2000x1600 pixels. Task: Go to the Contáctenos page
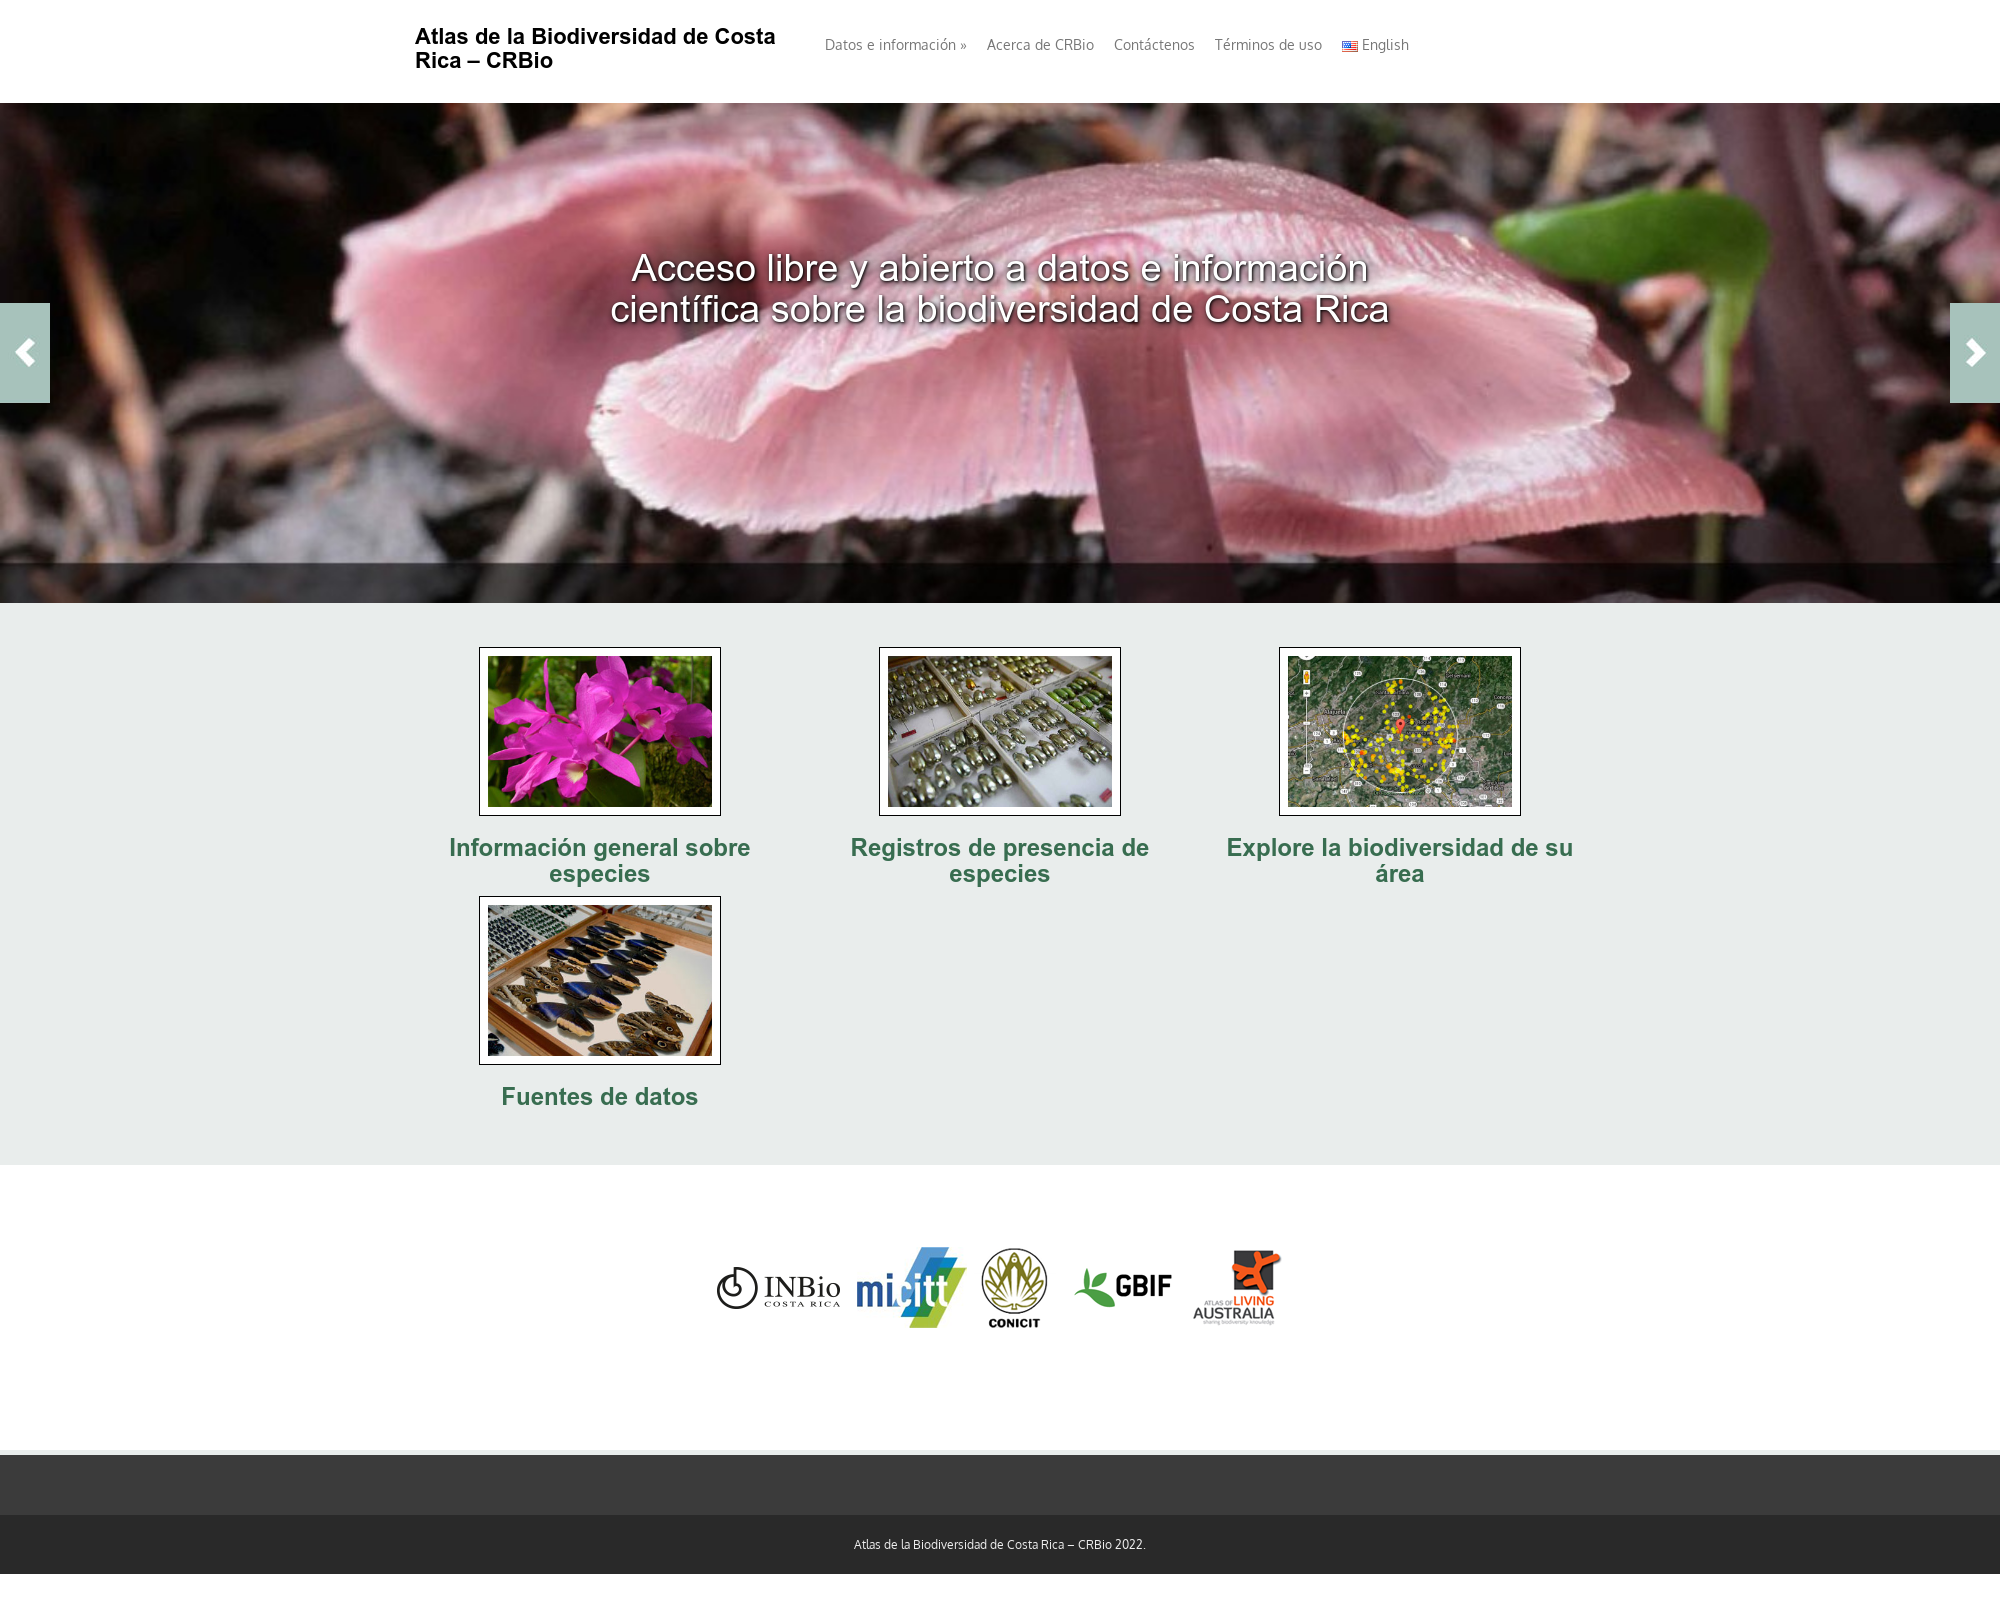coord(1153,45)
